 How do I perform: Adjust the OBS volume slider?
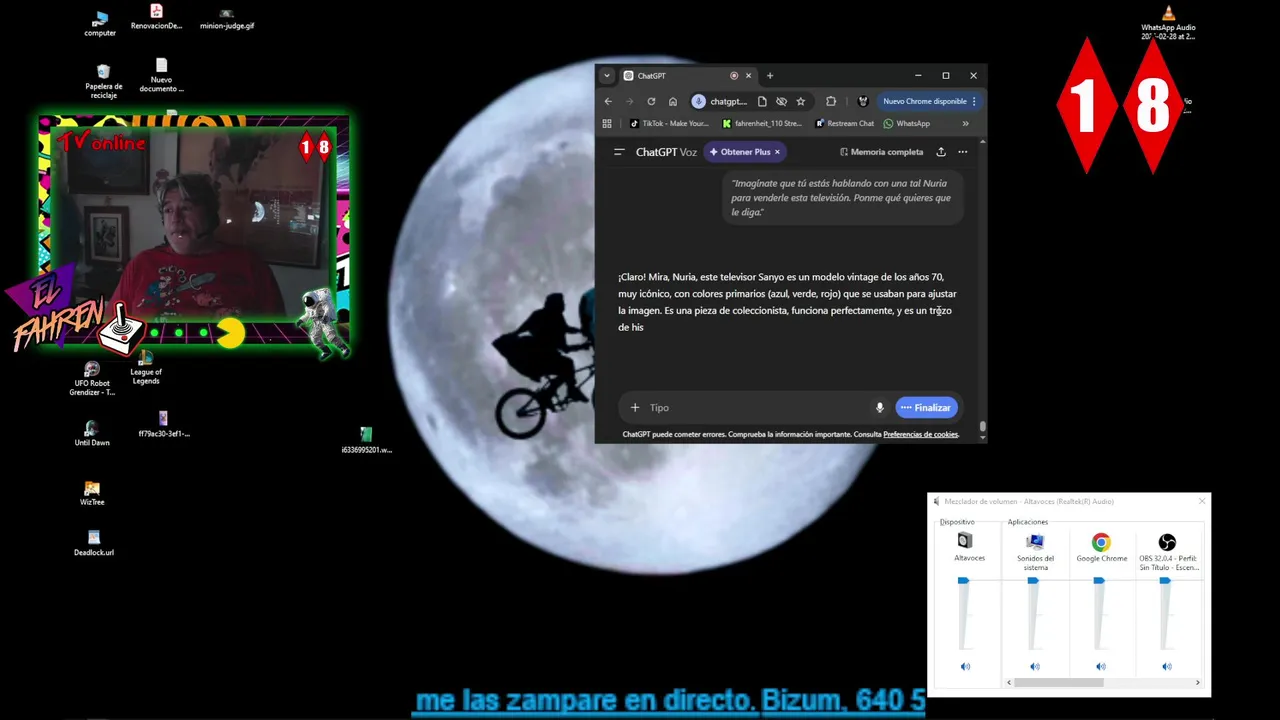(1165, 580)
